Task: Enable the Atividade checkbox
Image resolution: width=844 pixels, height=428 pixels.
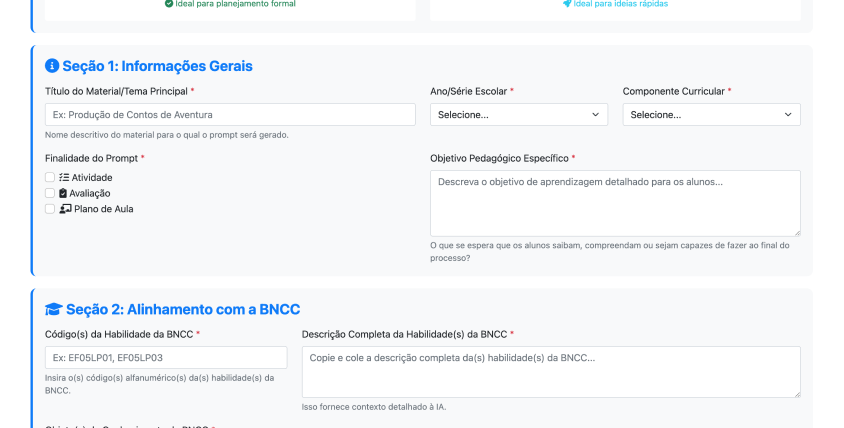Action: pyautogui.click(x=50, y=177)
